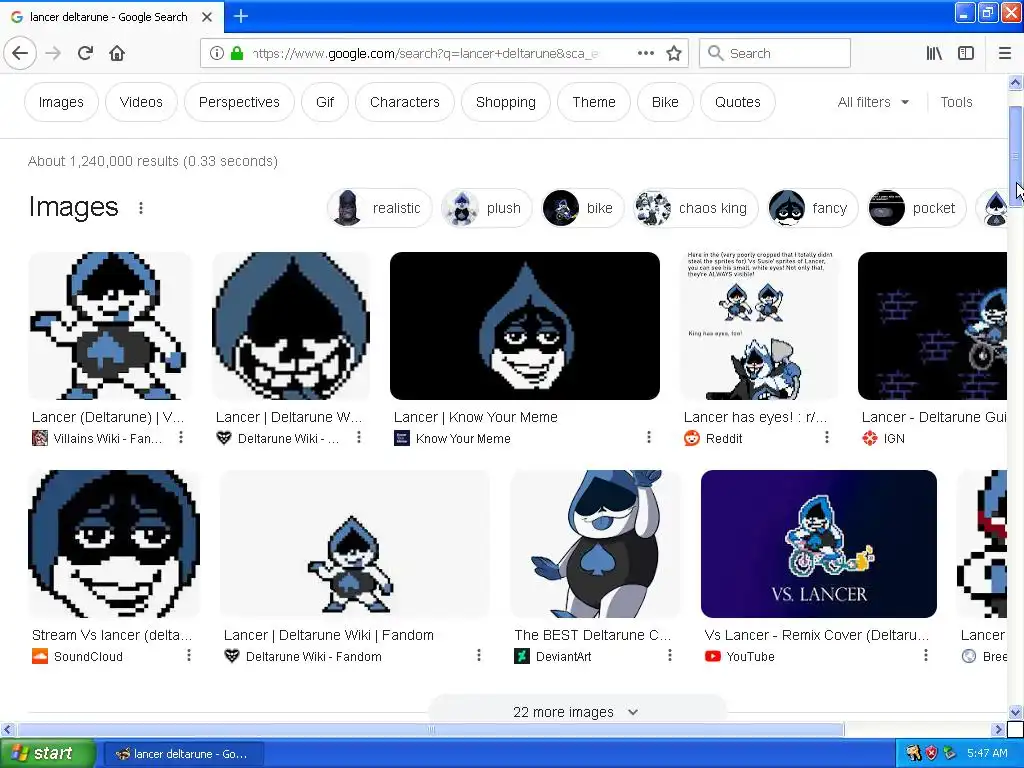Open Lancer | Deltarune Wiki | Fandom link
This screenshot has height=768, width=1024.
coord(328,635)
